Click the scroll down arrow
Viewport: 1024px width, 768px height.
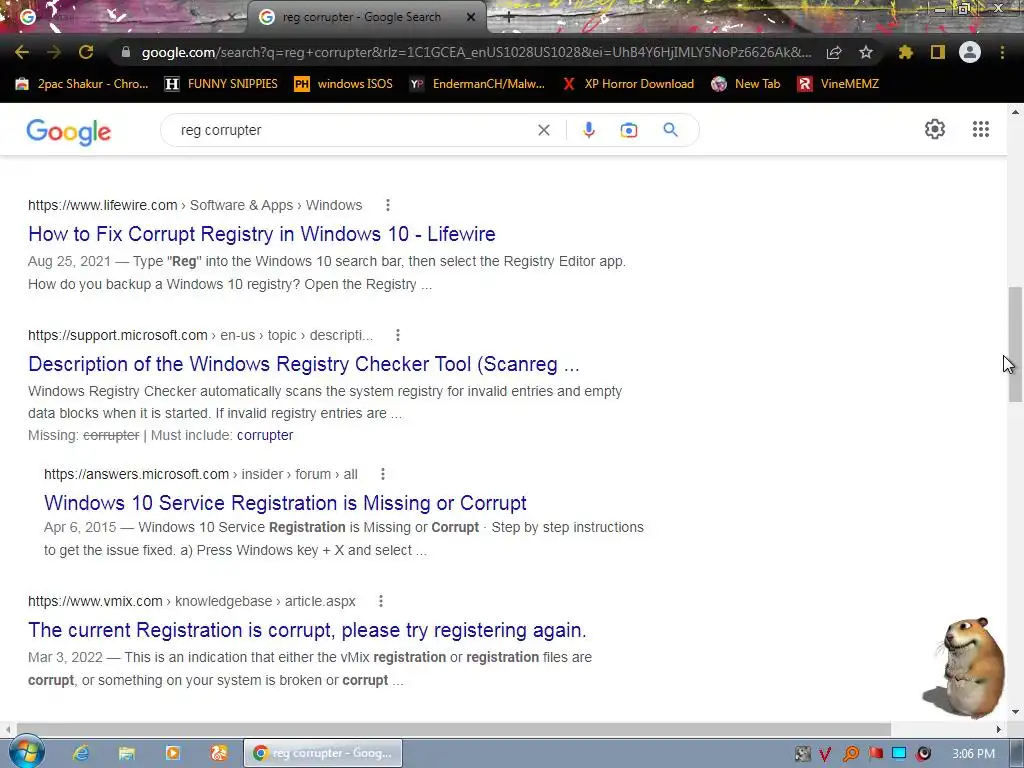[x=1015, y=711]
